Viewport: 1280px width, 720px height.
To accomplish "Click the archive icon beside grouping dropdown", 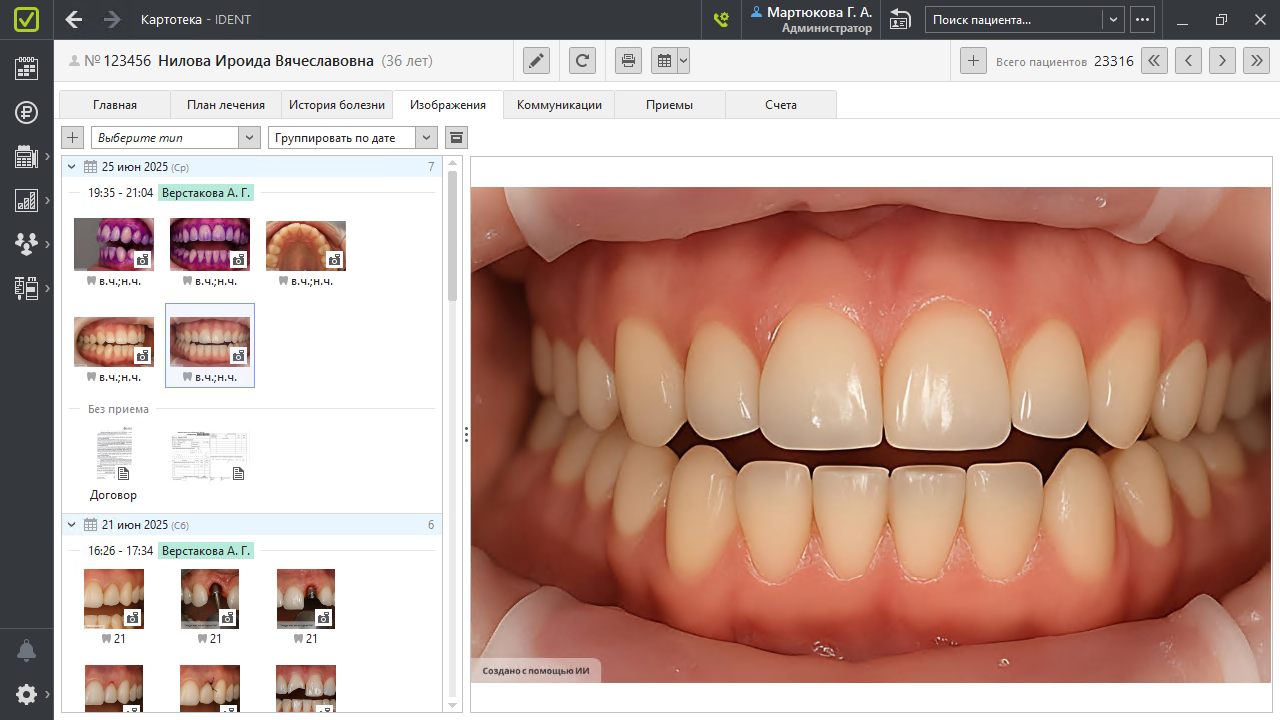I will (455, 138).
